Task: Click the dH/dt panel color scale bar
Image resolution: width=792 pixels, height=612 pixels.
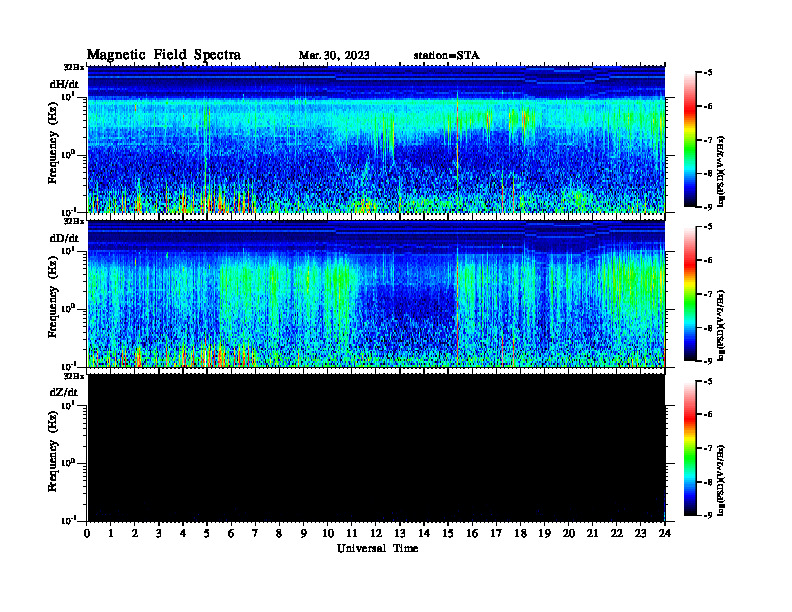Action: pyautogui.click(x=690, y=140)
